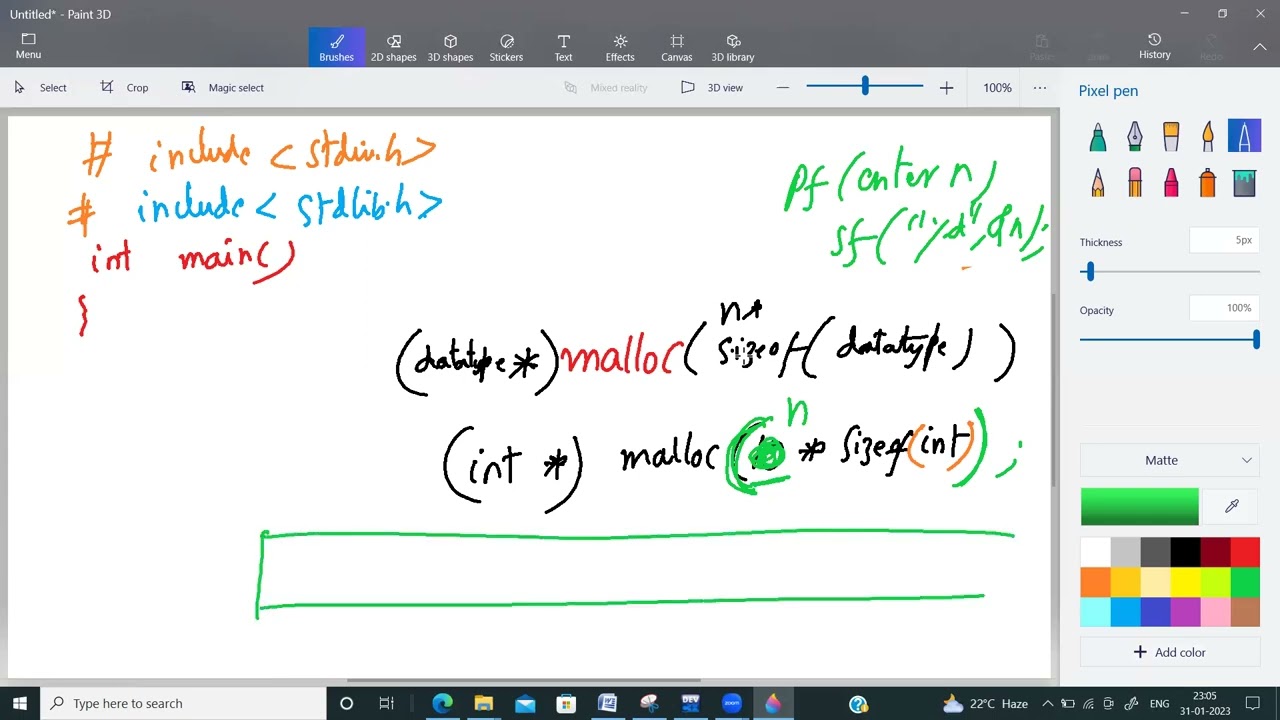
Task: Select the Fill bucket tool
Action: 1244,182
